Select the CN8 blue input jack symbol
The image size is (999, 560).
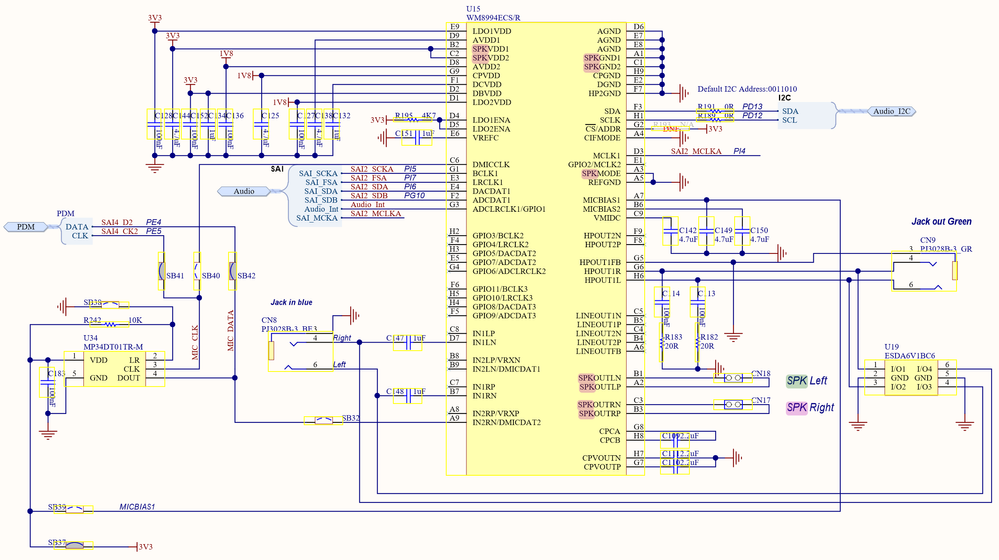pos(301,351)
